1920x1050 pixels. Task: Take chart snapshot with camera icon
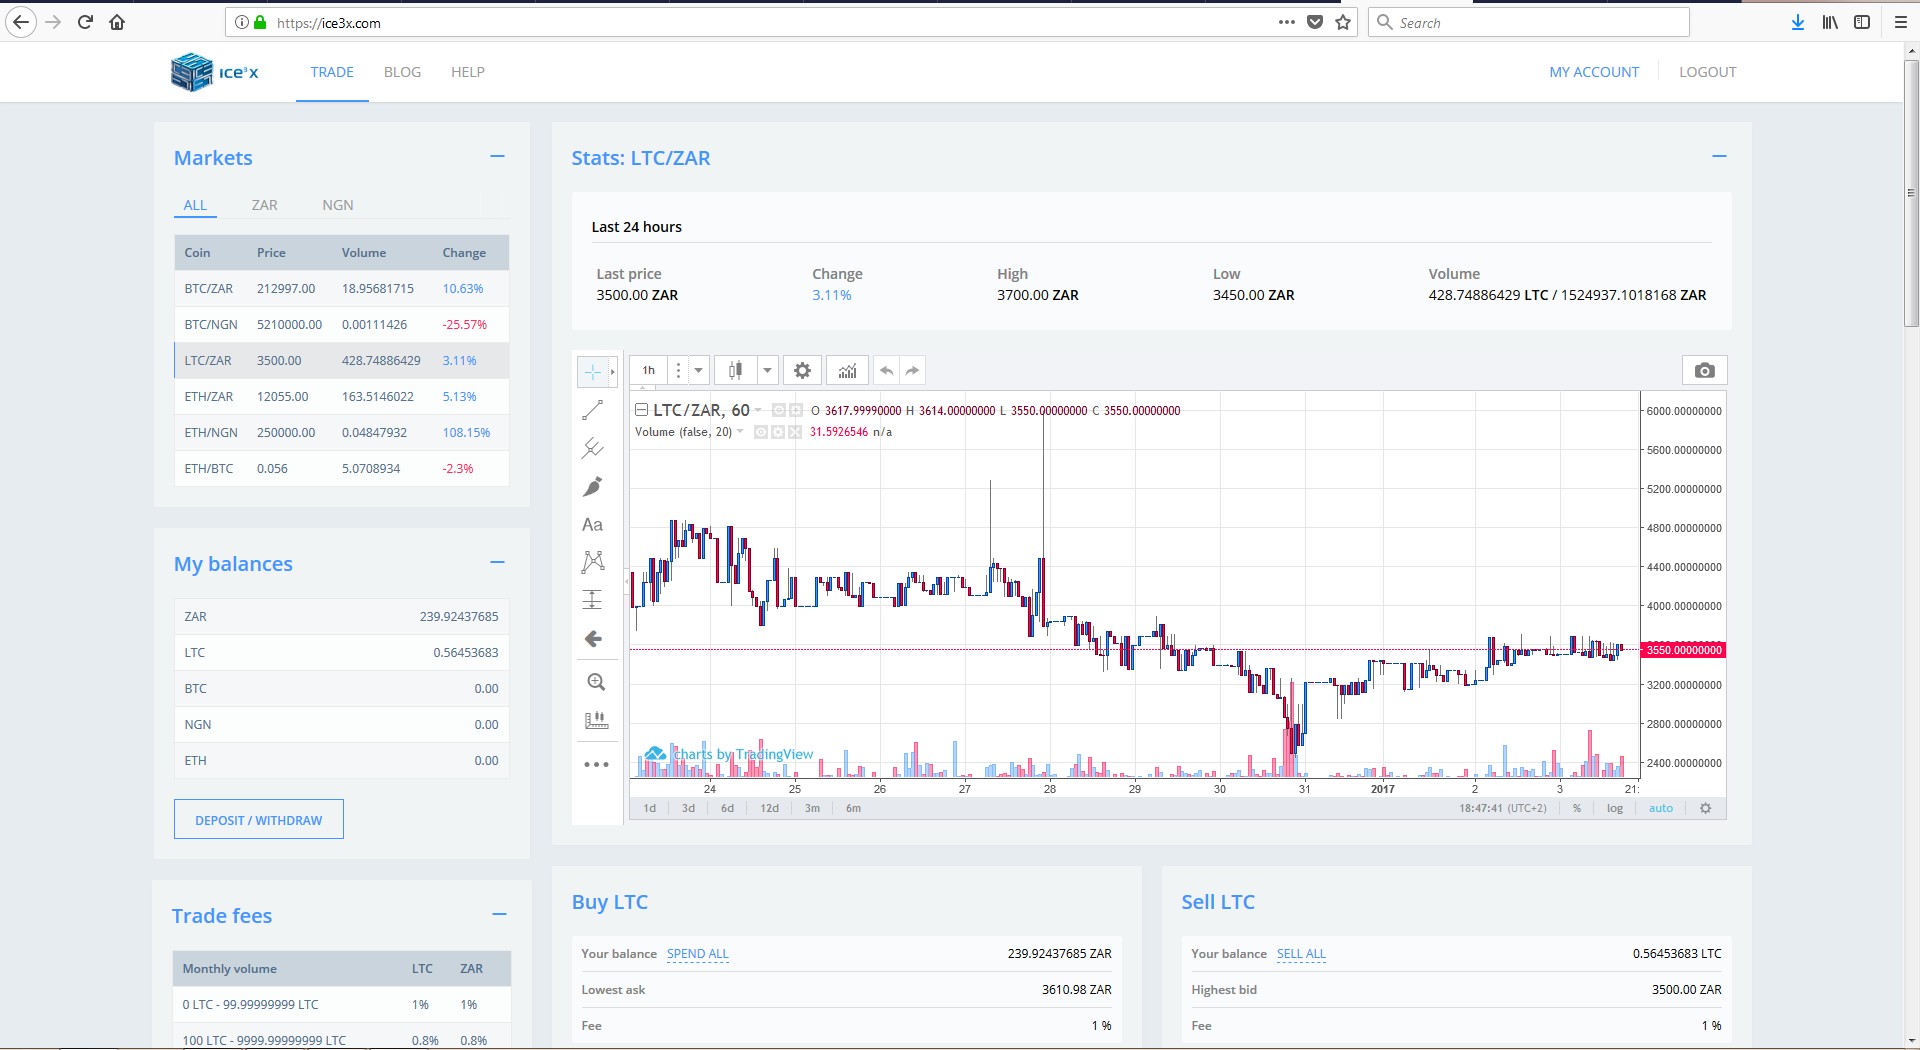click(1705, 370)
